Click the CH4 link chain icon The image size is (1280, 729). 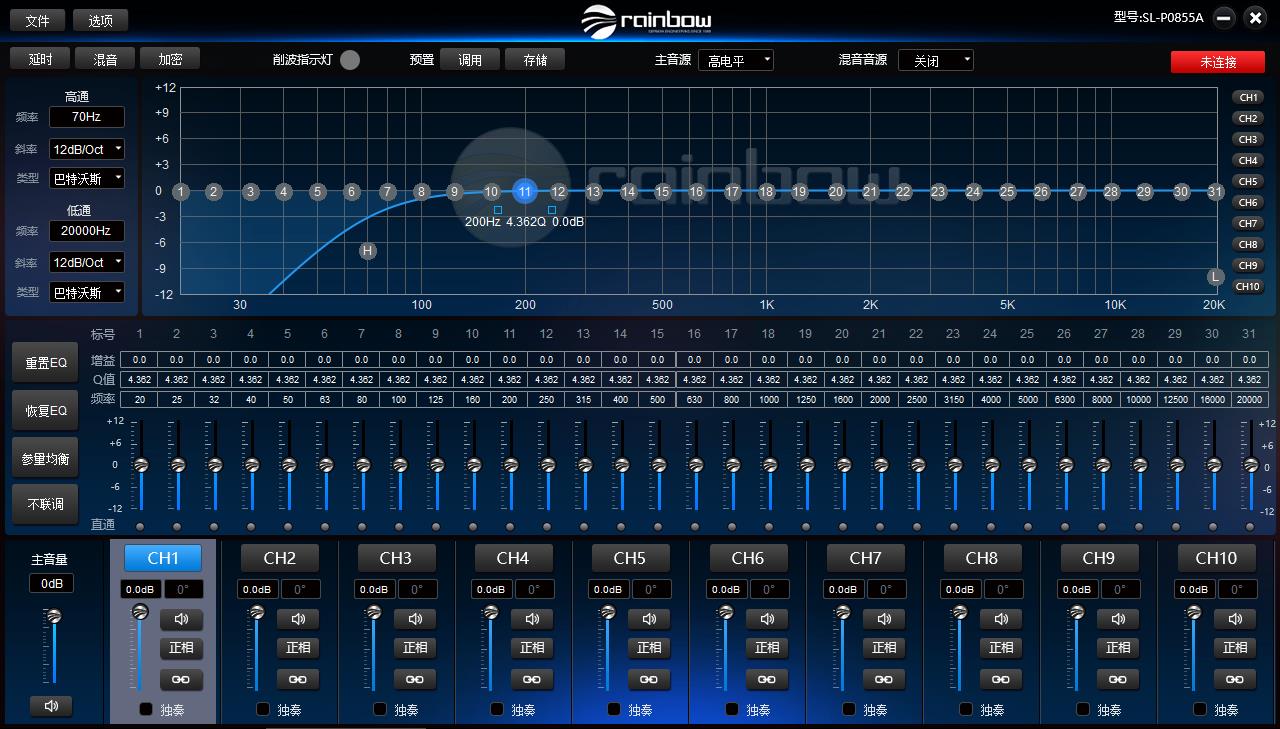click(x=532, y=679)
